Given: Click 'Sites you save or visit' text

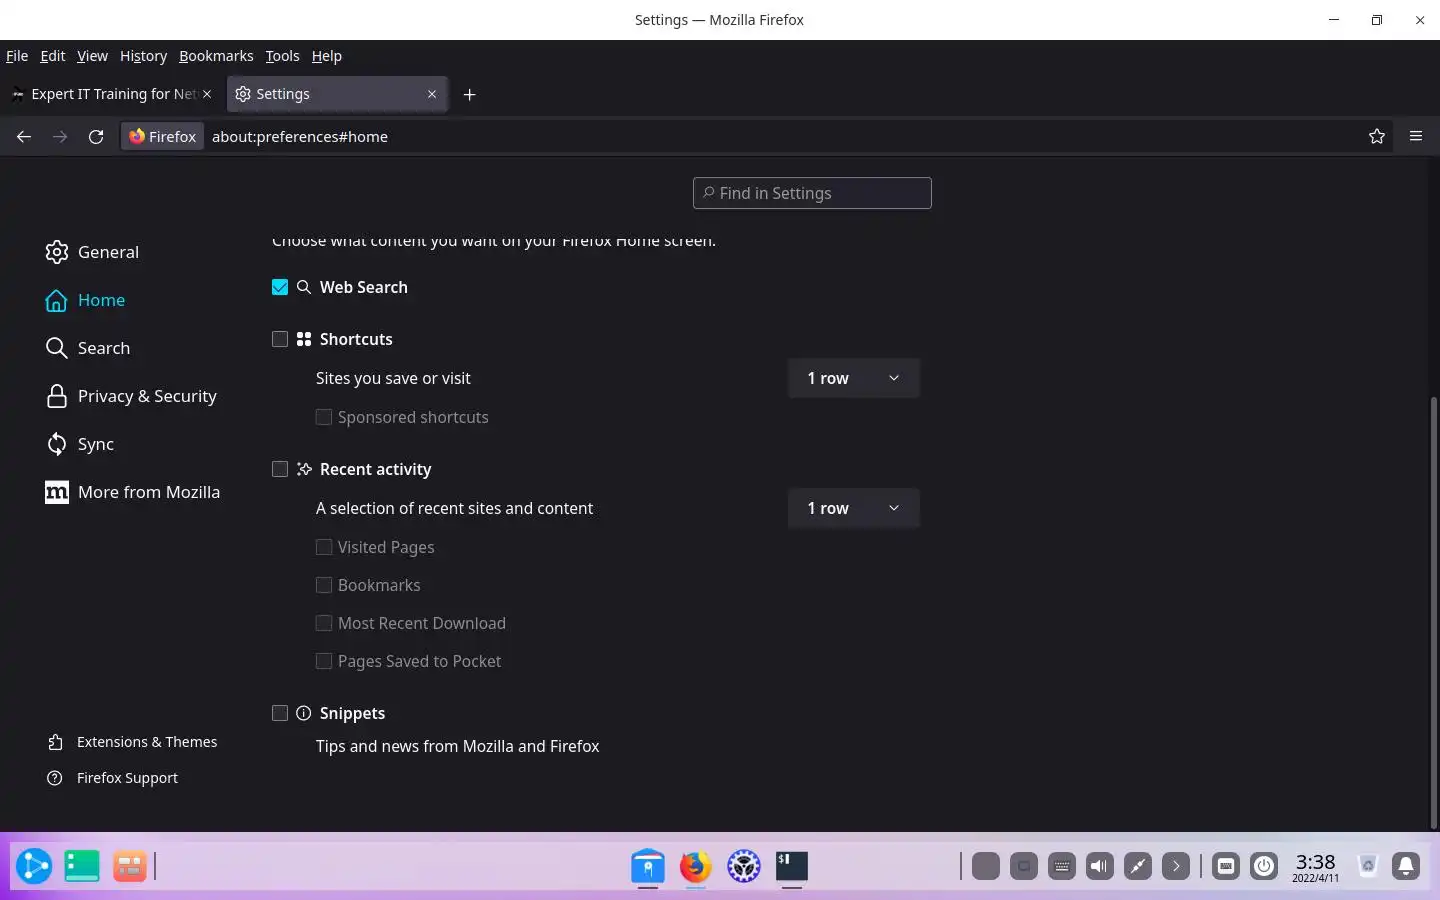Looking at the screenshot, I should pos(393,378).
